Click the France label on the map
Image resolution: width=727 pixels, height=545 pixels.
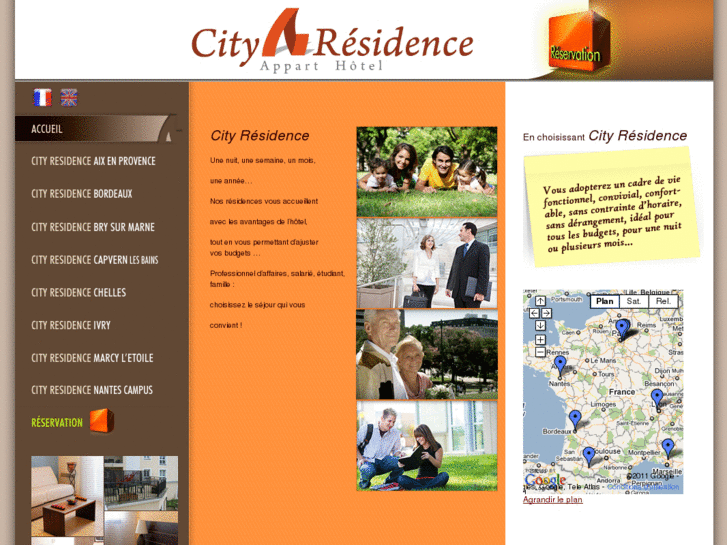[622, 392]
